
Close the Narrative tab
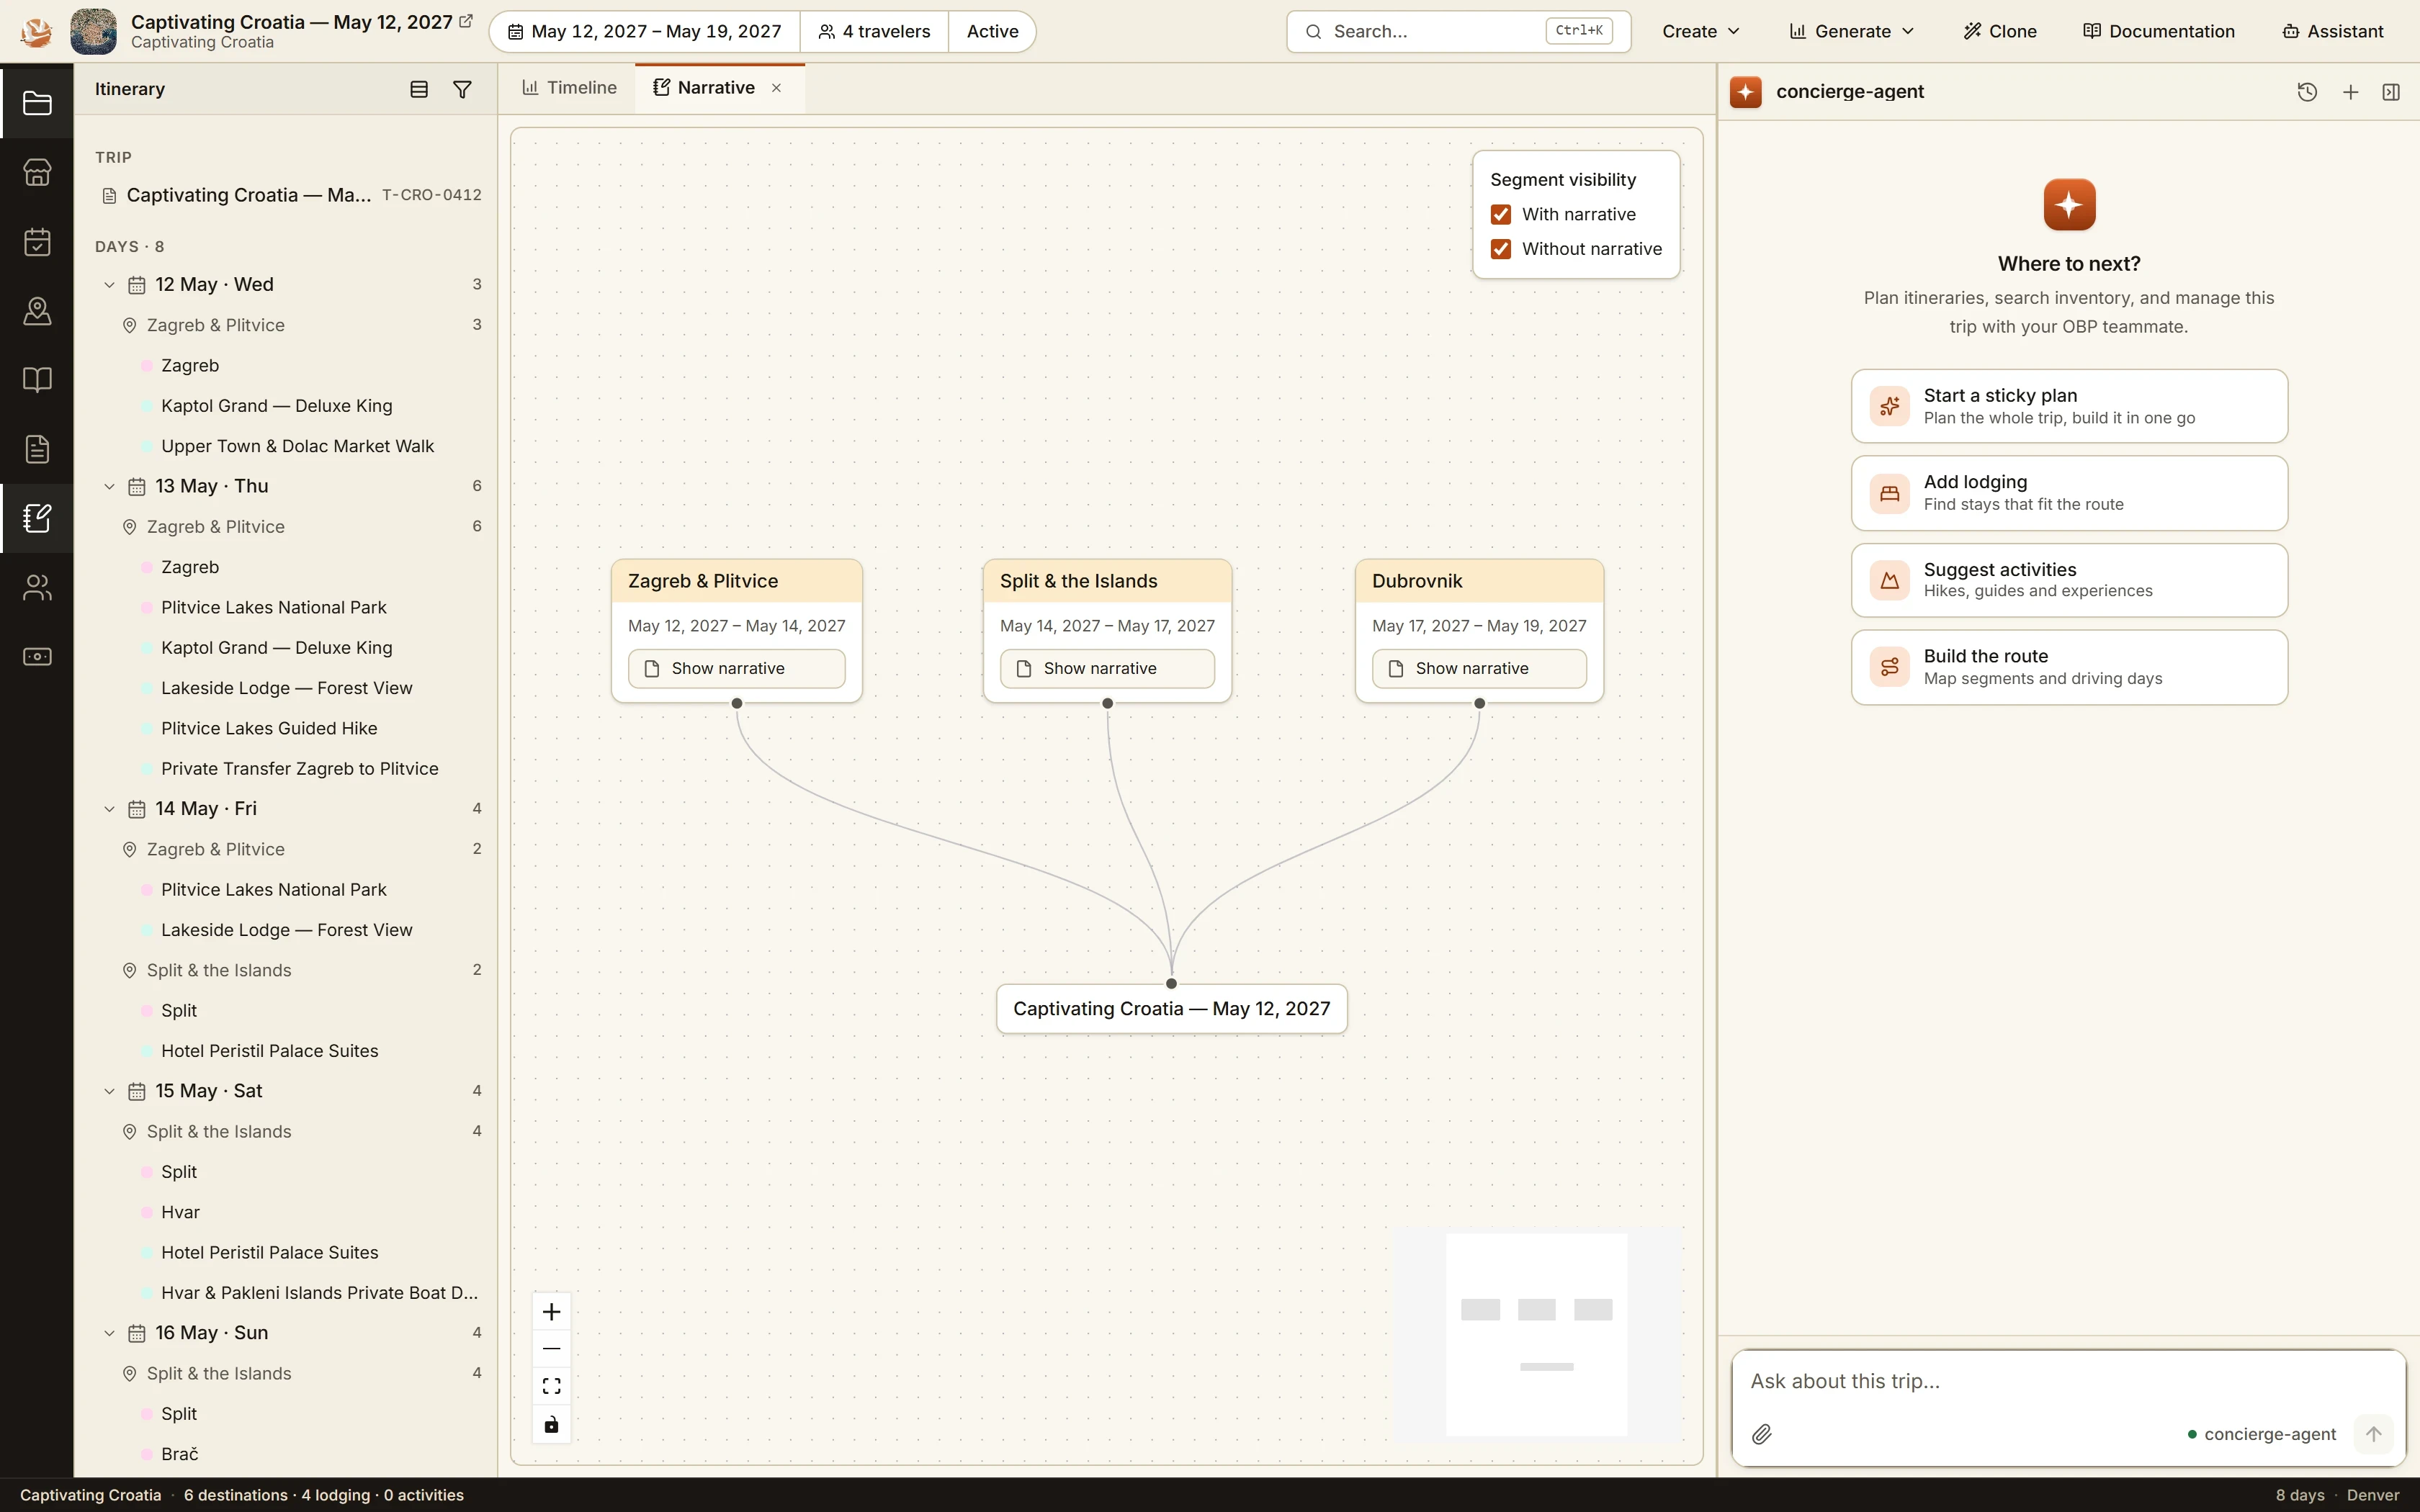click(x=776, y=88)
